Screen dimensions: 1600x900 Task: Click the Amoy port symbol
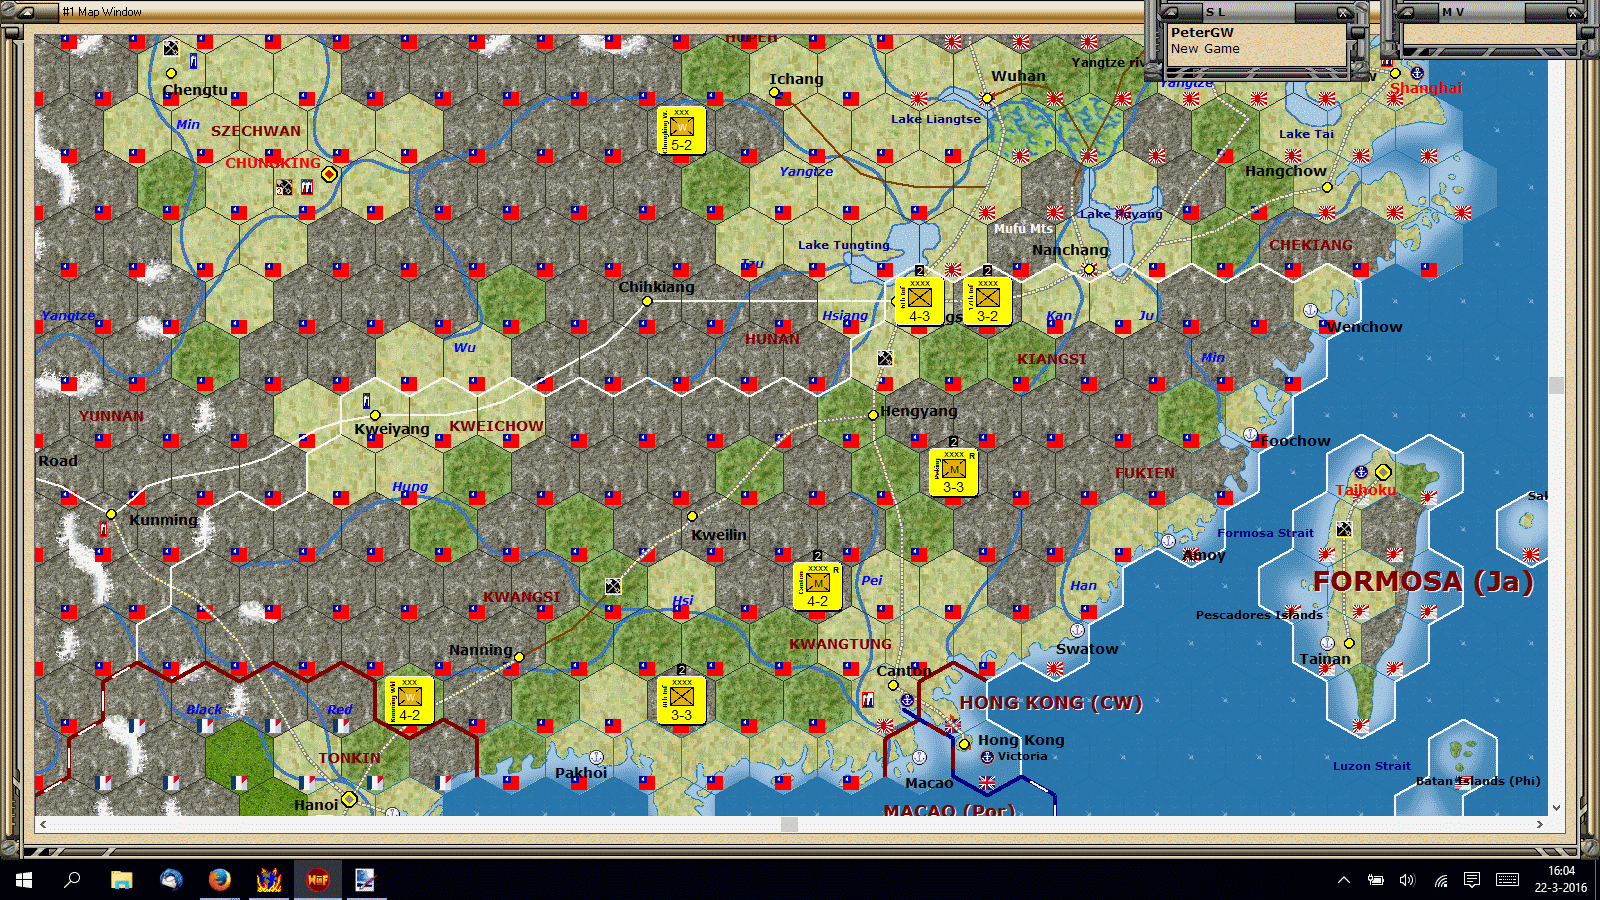[x=1168, y=540]
